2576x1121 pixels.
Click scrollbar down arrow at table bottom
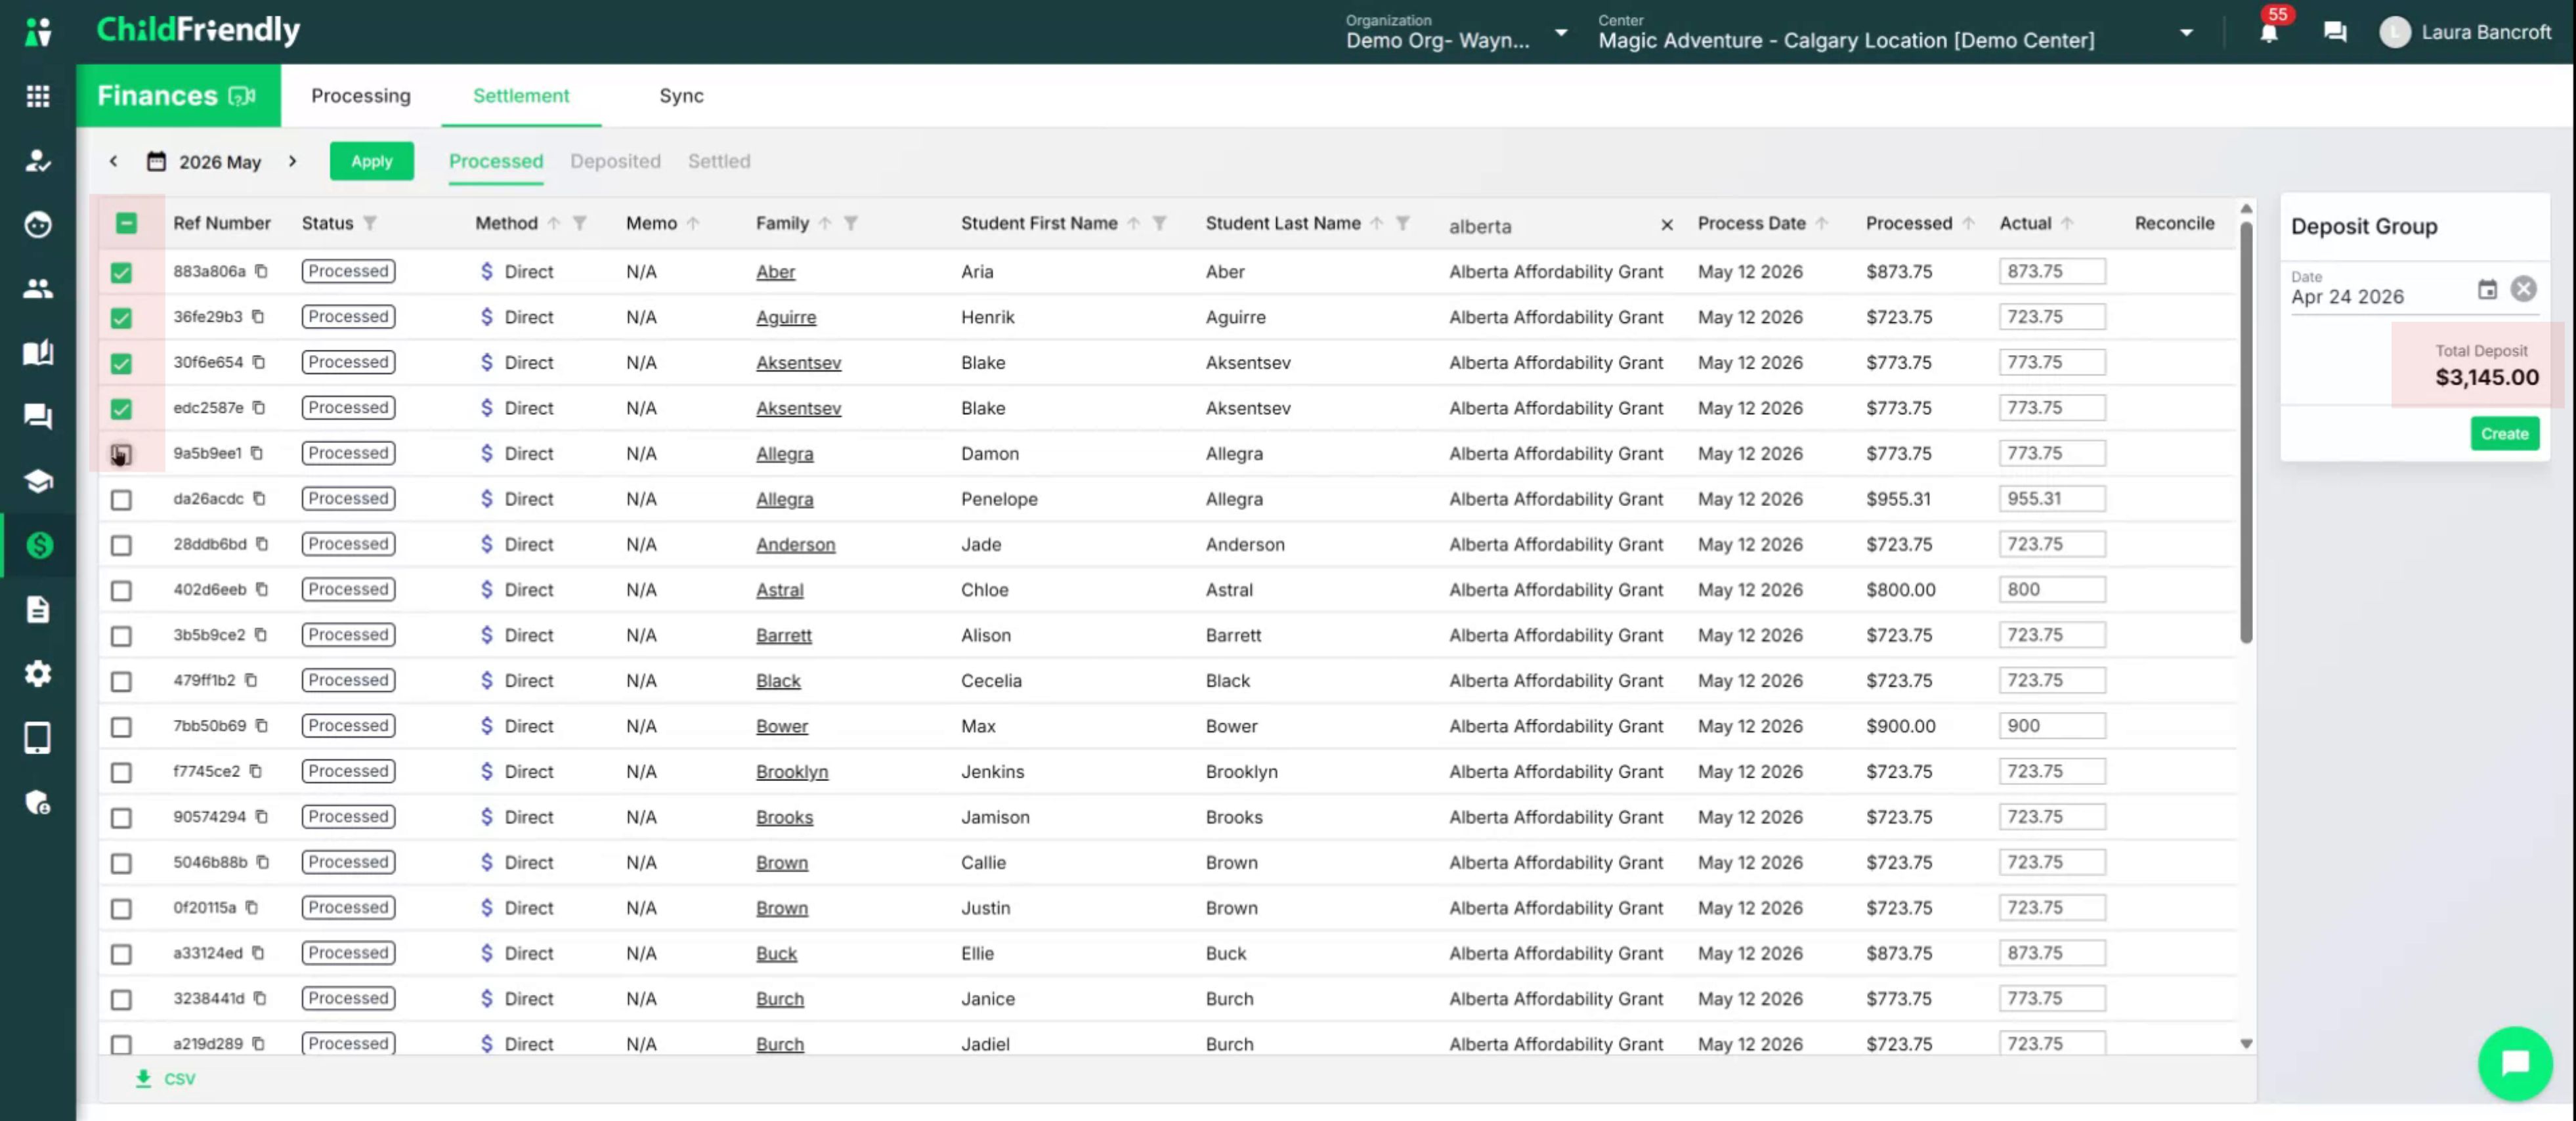point(2245,1043)
